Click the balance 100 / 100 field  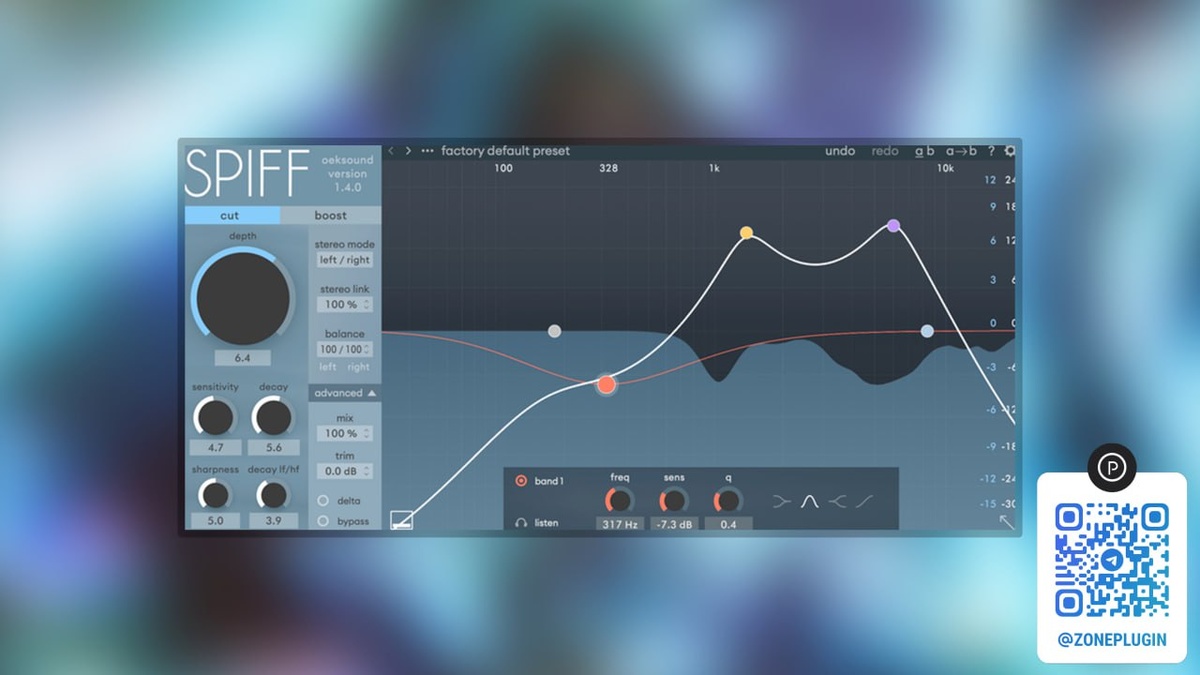pyautogui.click(x=344, y=349)
